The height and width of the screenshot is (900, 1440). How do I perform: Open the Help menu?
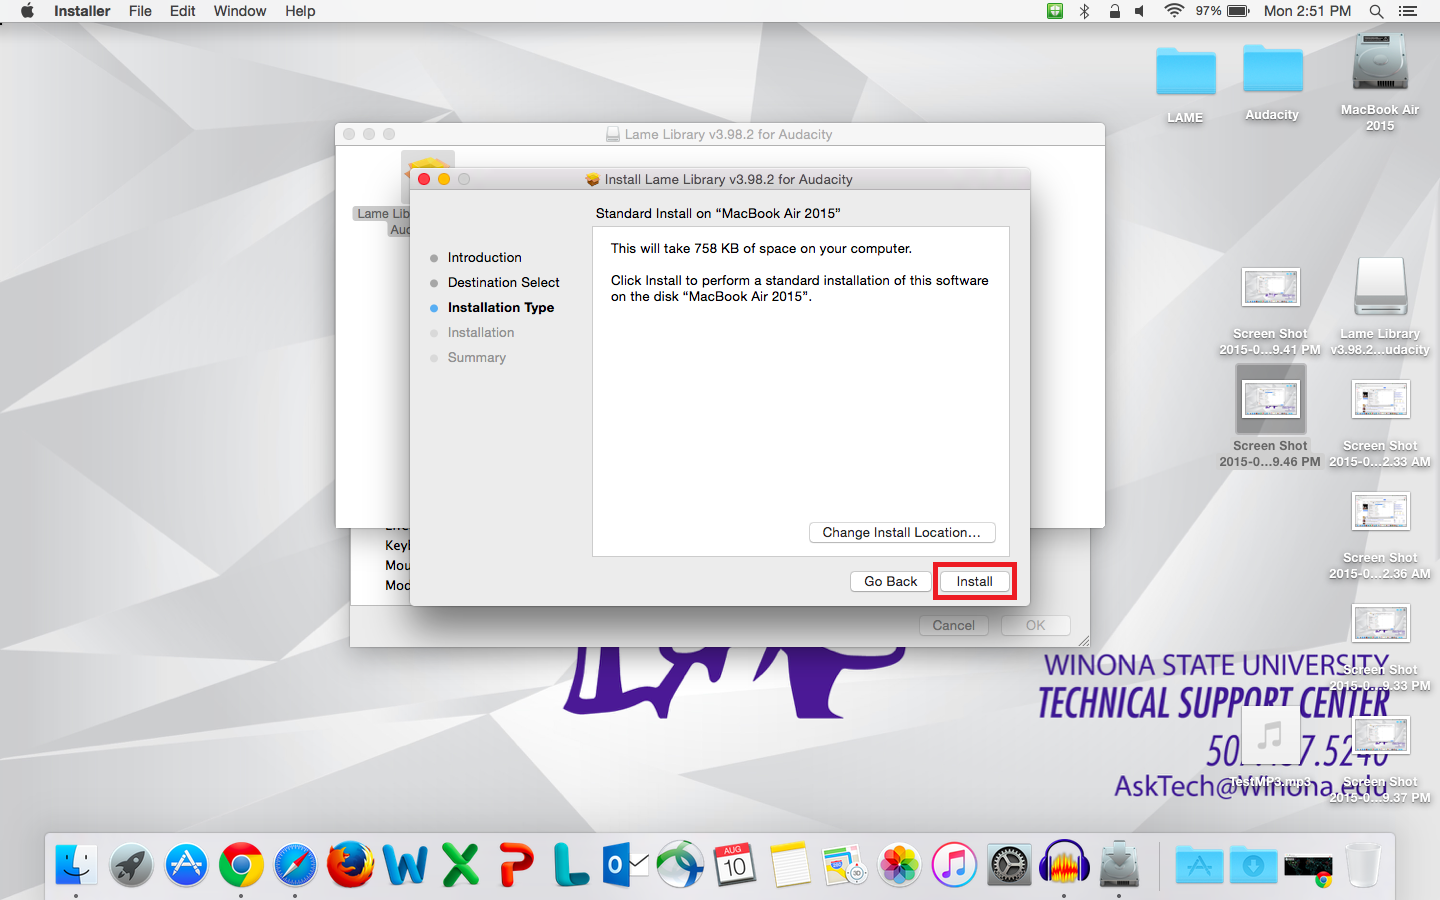[300, 11]
